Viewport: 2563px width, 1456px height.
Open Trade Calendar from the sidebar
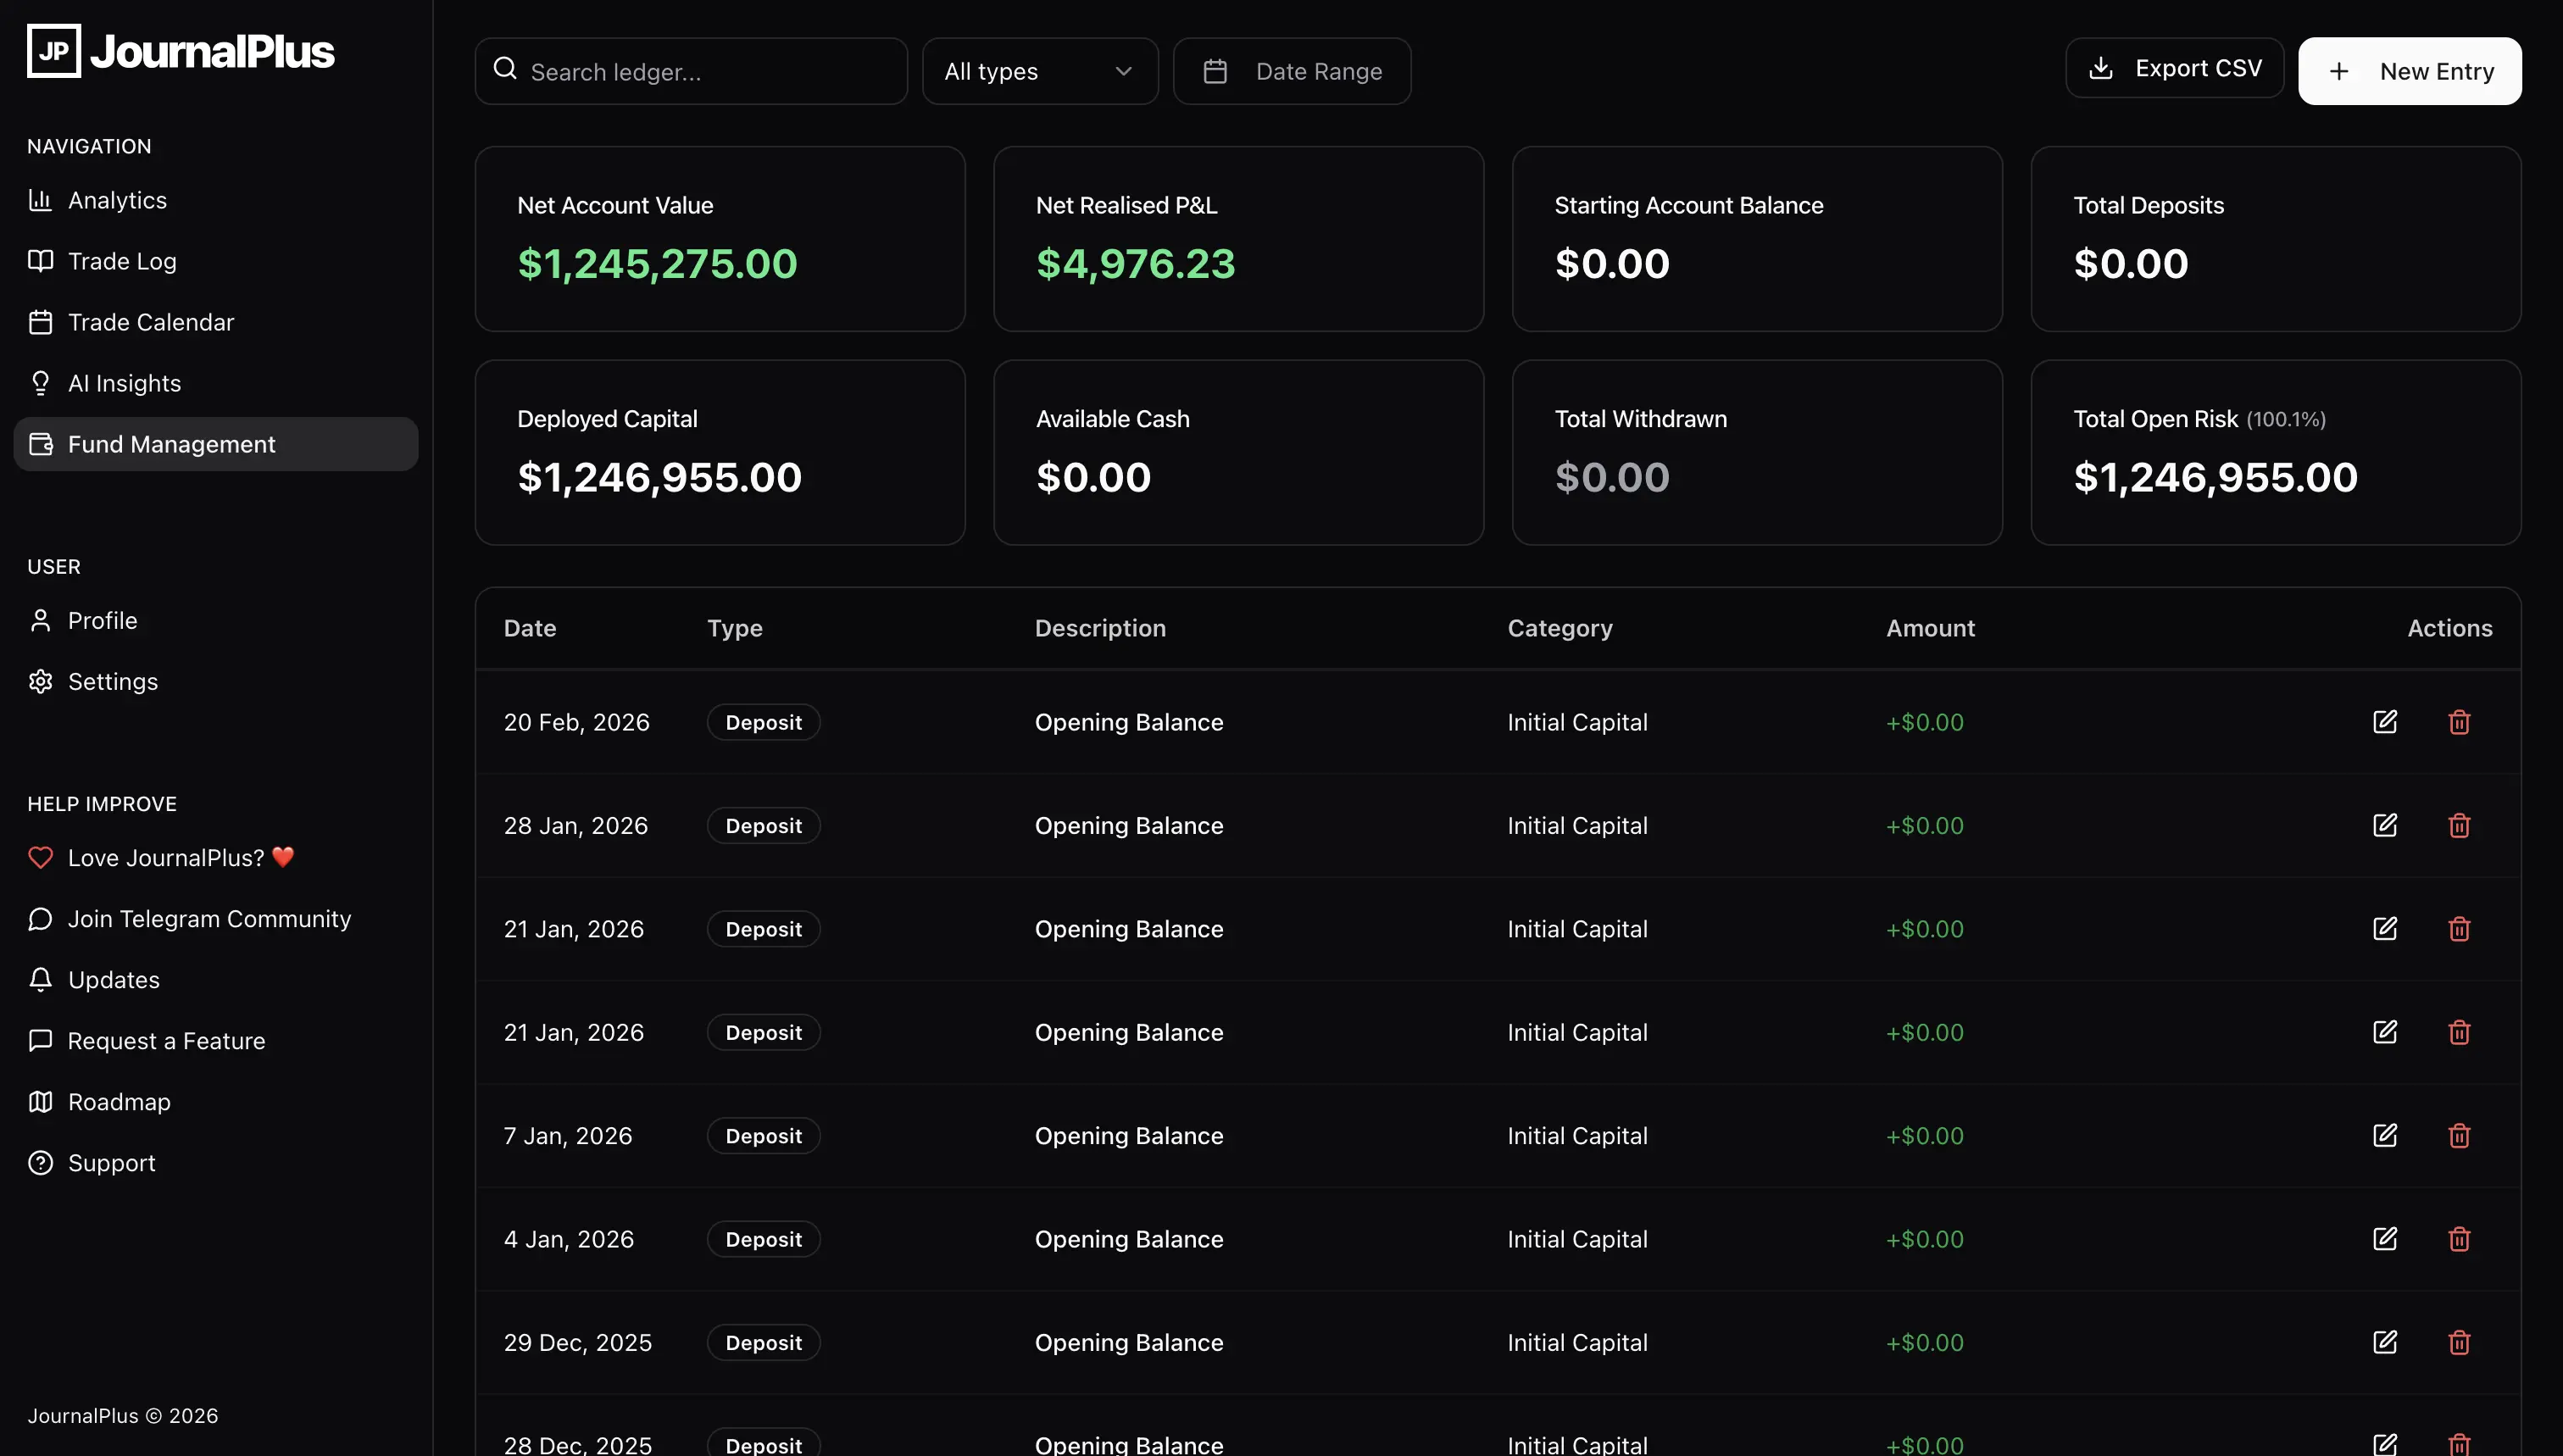pos(150,322)
